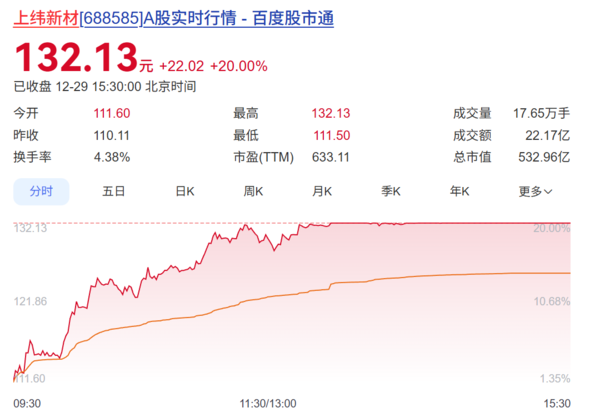Click the 20.00% top chart axis label
600x418 pixels.
click(x=552, y=228)
